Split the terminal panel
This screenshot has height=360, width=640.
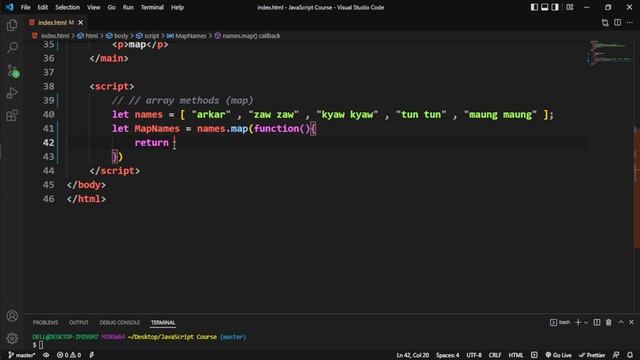(597, 322)
